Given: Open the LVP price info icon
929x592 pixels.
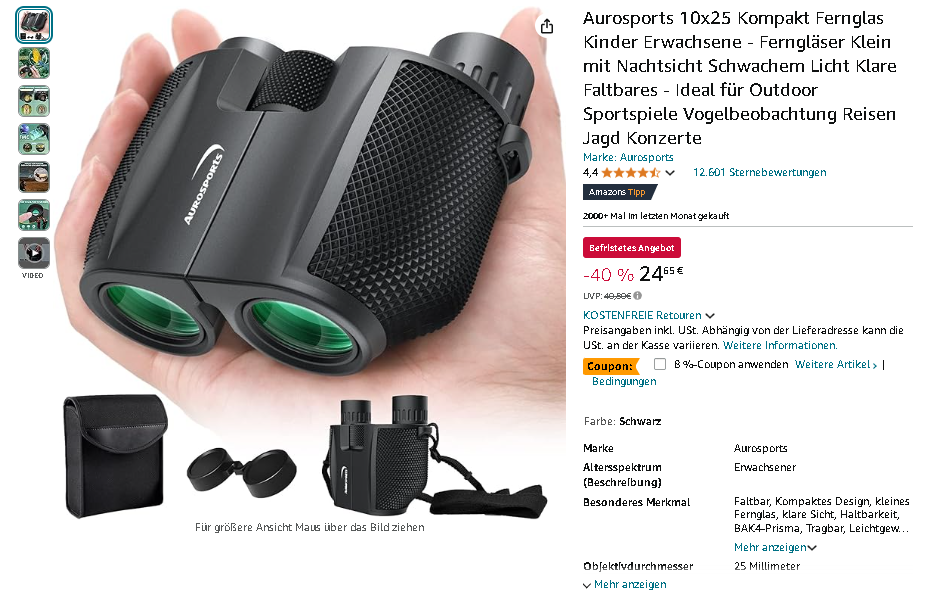Looking at the screenshot, I should tap(638, 295).
